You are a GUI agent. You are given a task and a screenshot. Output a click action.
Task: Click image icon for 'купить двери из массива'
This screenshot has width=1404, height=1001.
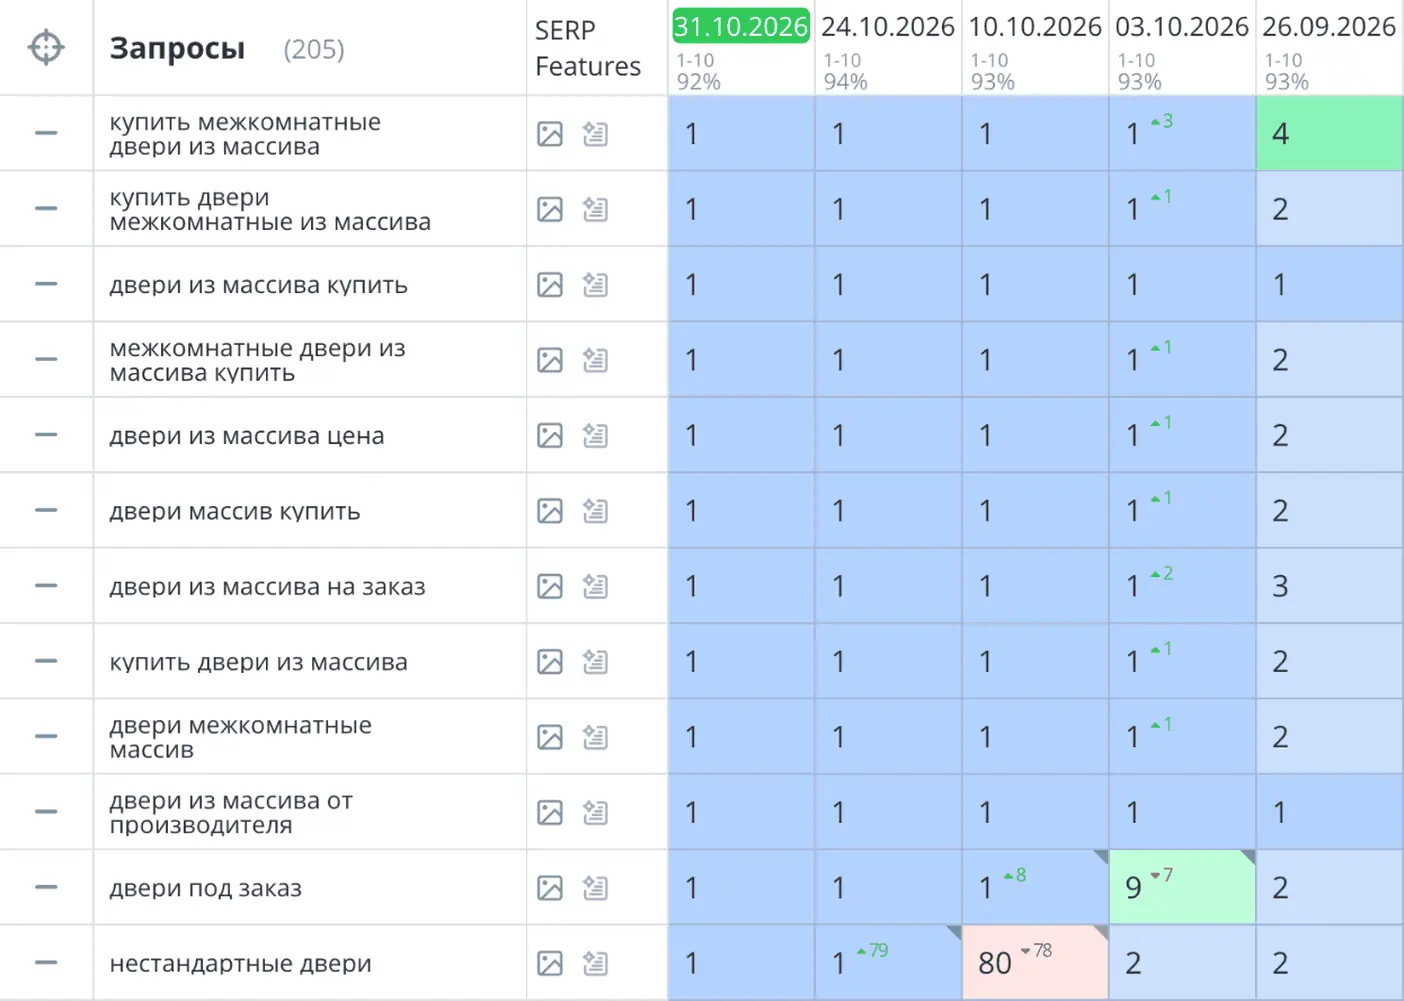(x=550, y=661)
